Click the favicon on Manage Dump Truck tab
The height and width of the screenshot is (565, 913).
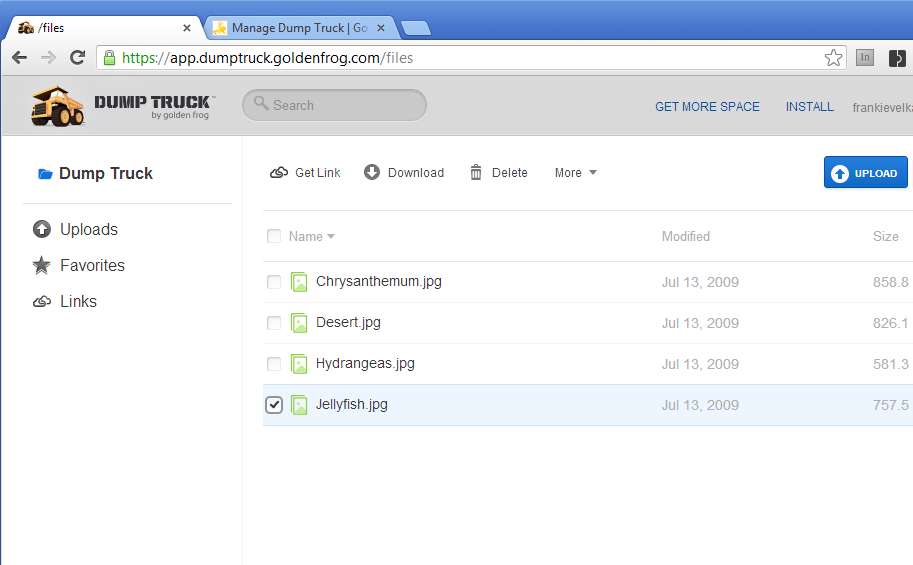[220, 27]
